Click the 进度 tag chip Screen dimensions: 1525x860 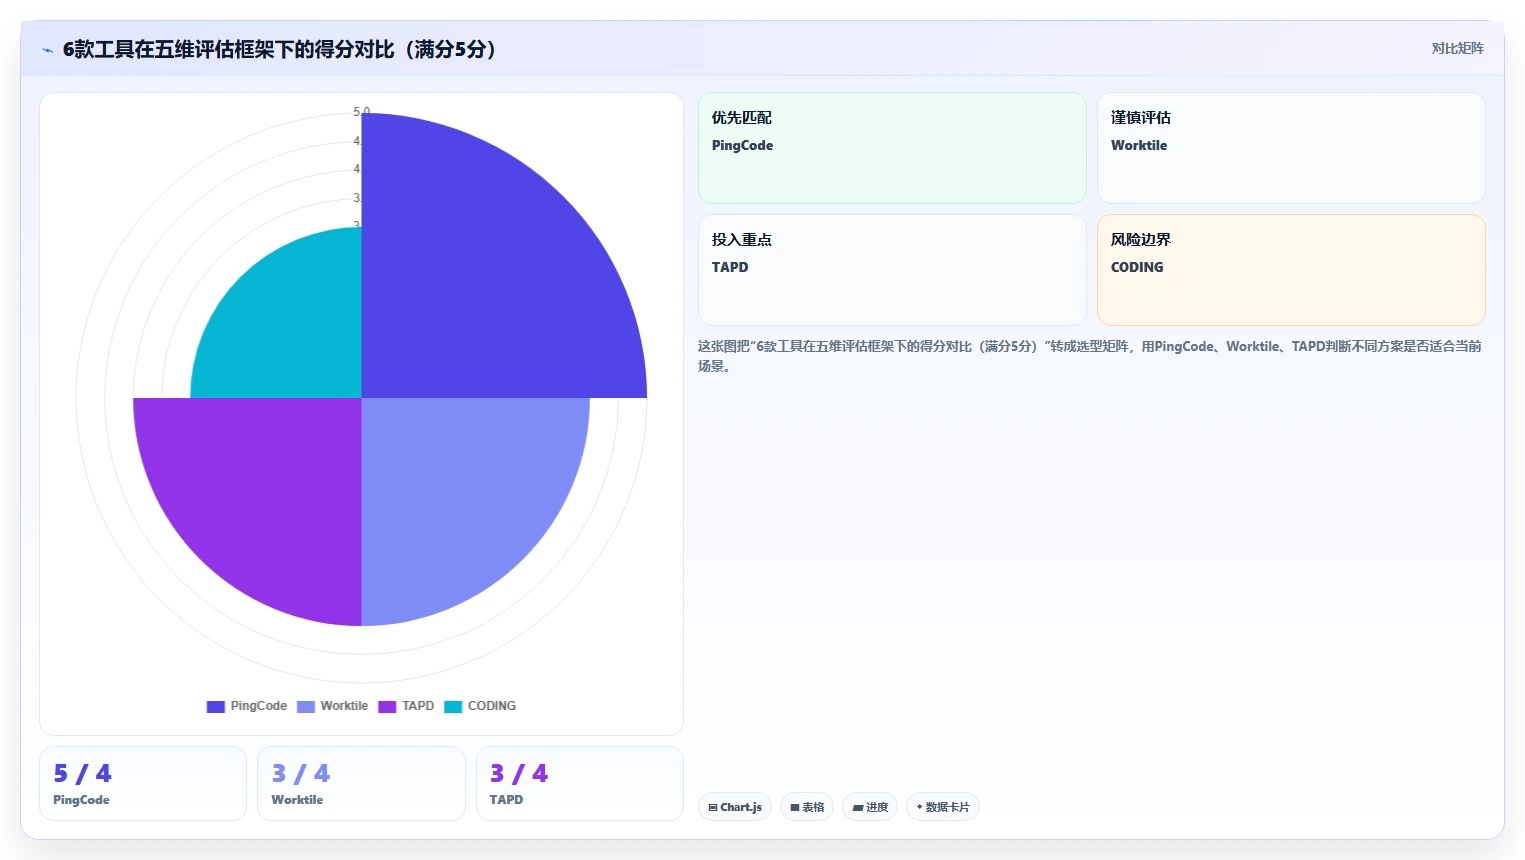pos(870,807)
